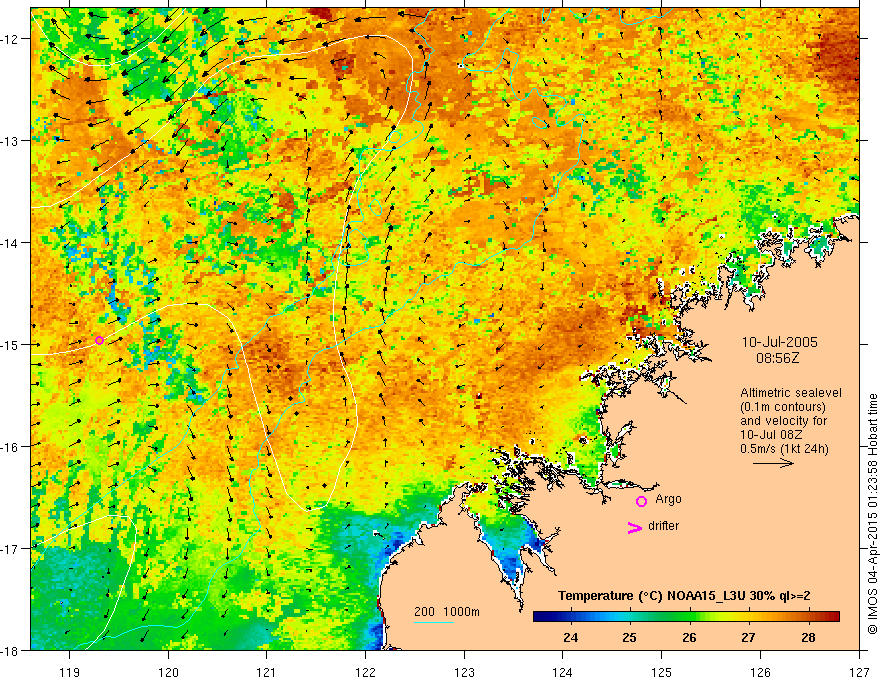Click longitude axis label 123
The height and width of the screenshot is (680, 880).
(464, 673)
